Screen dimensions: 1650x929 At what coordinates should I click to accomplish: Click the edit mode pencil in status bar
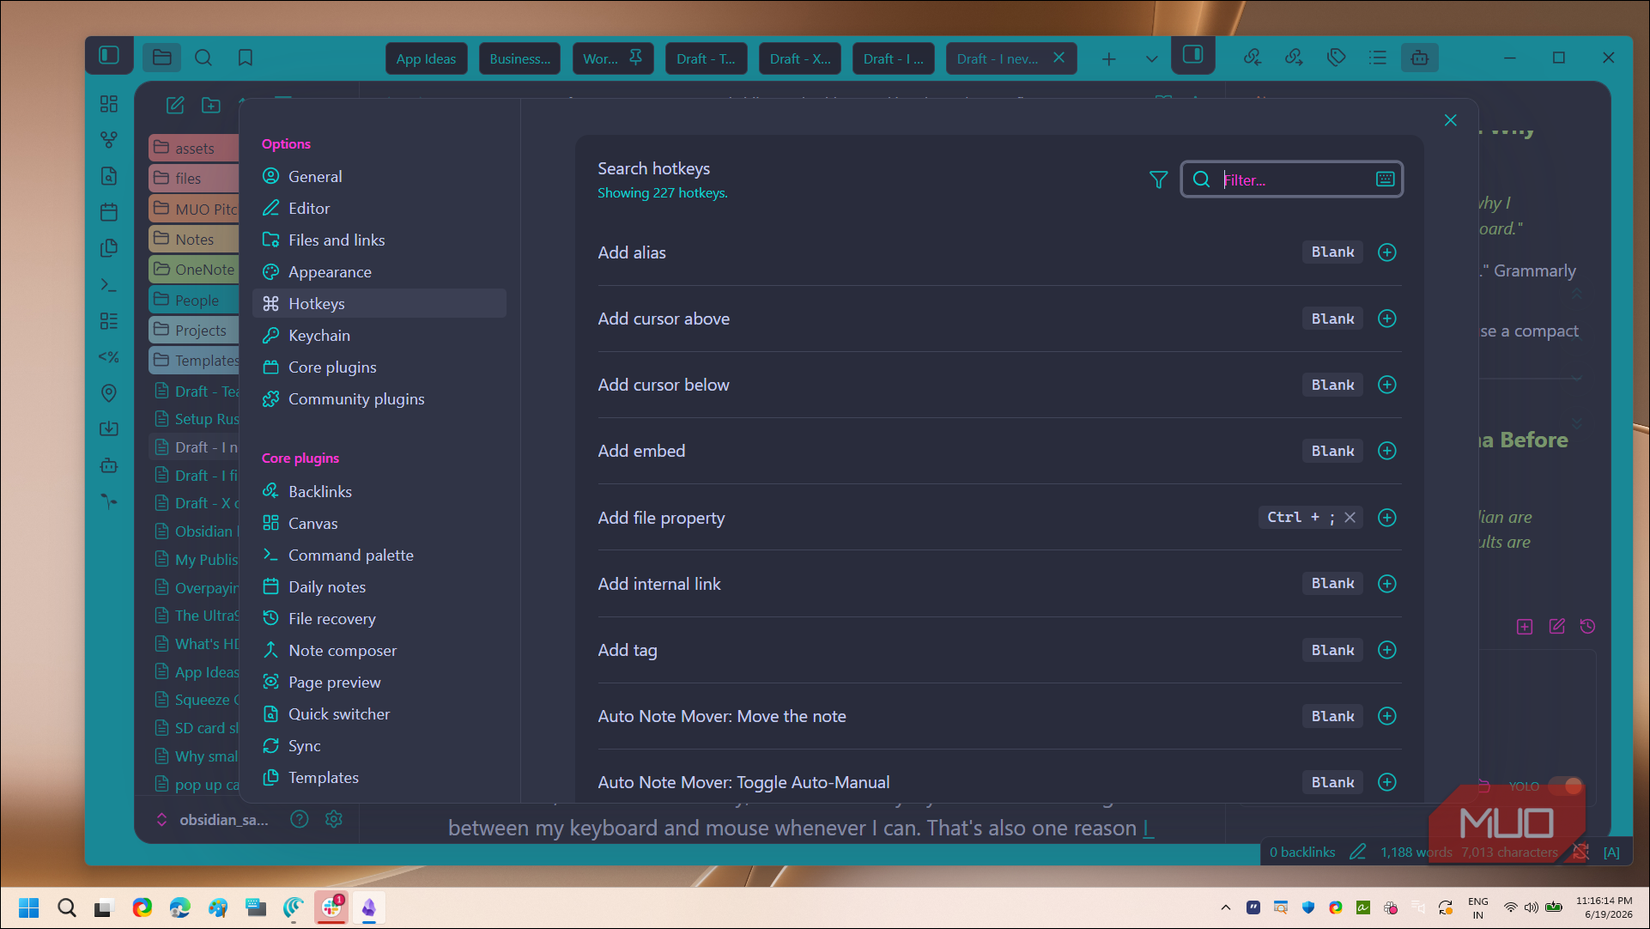[1357, 852]
